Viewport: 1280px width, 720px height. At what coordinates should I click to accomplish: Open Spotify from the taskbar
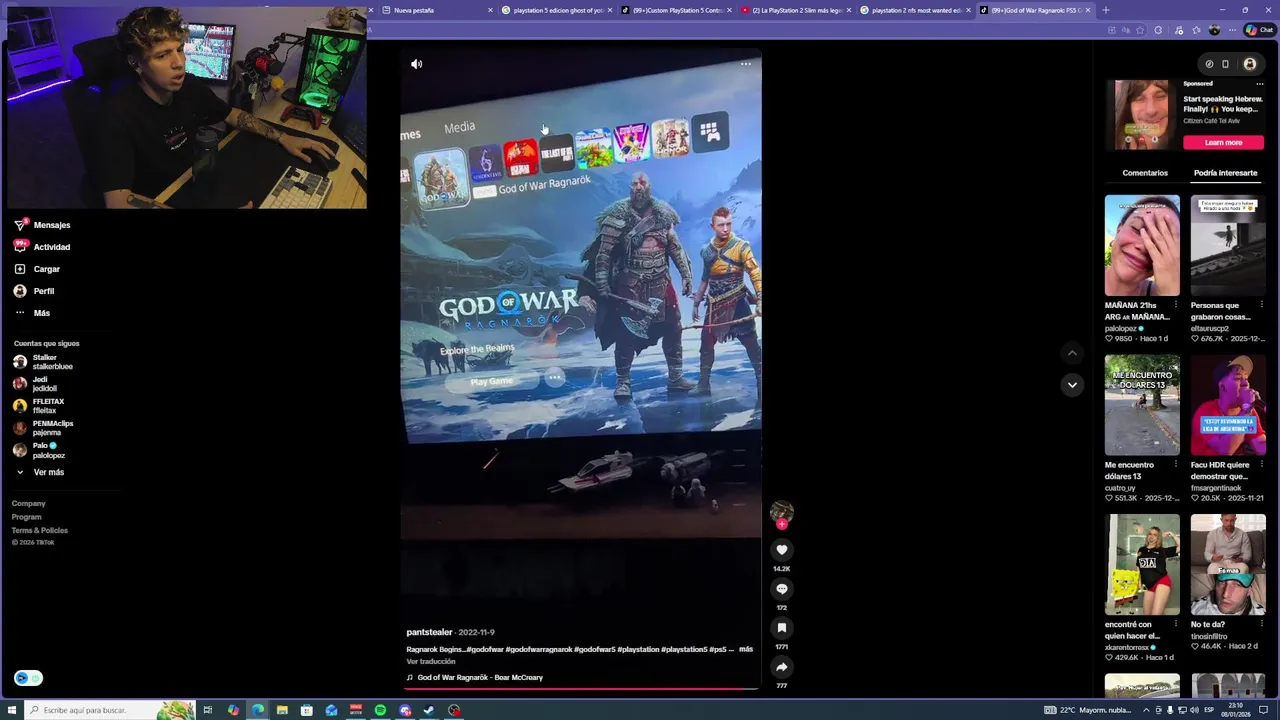pos(380,710)
